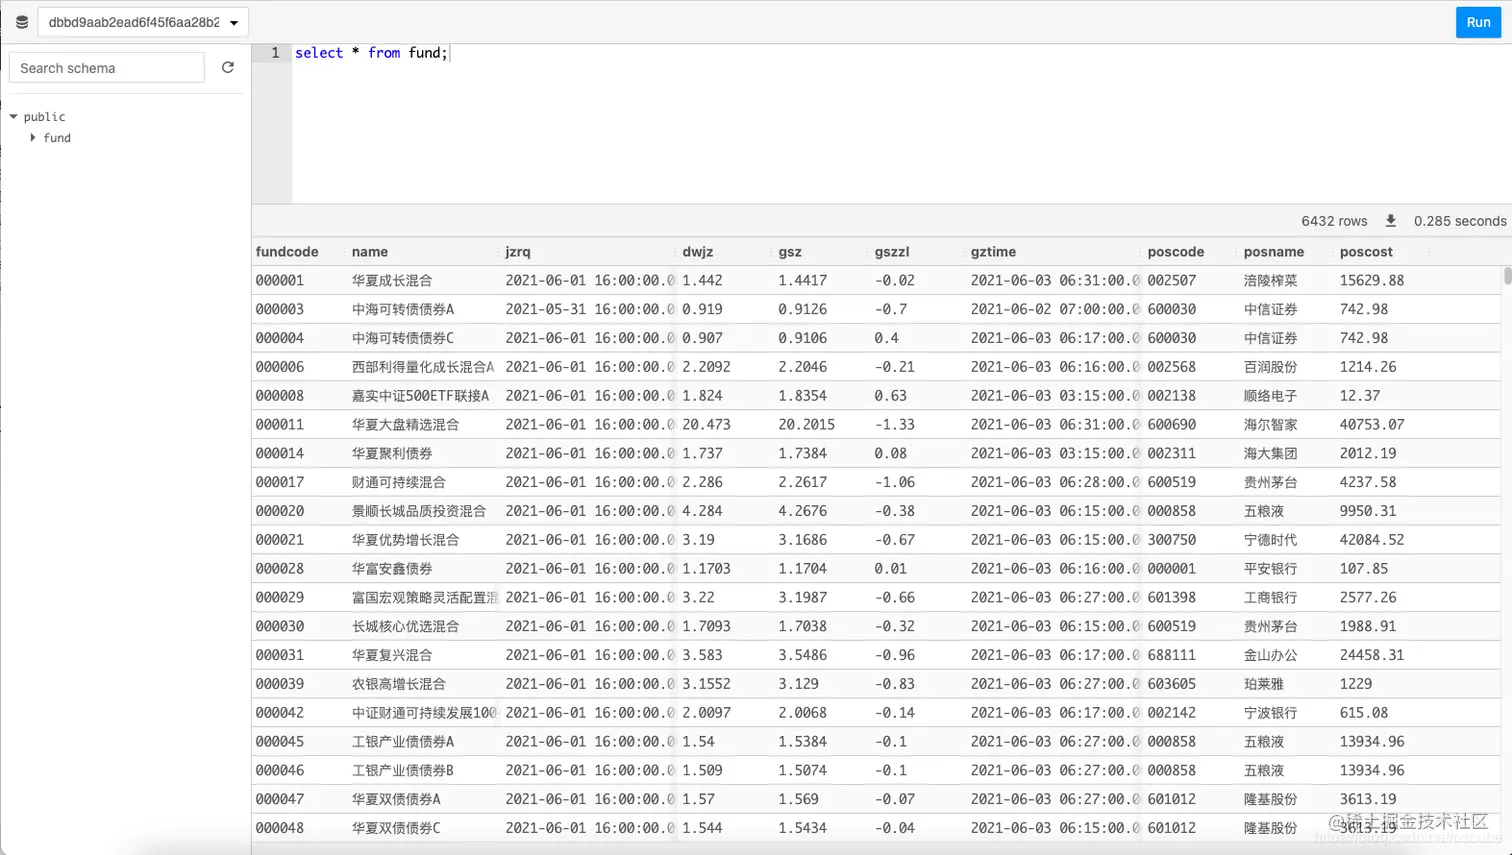
Task: Click the gsz column header
Action: pos(790,252)
